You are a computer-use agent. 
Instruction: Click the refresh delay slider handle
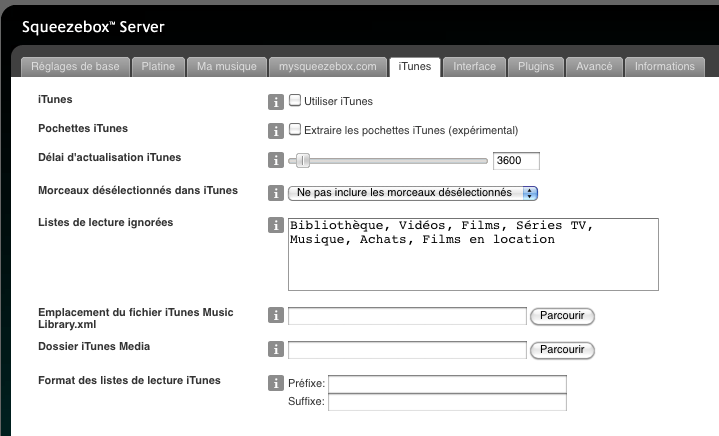coord(303,160)
